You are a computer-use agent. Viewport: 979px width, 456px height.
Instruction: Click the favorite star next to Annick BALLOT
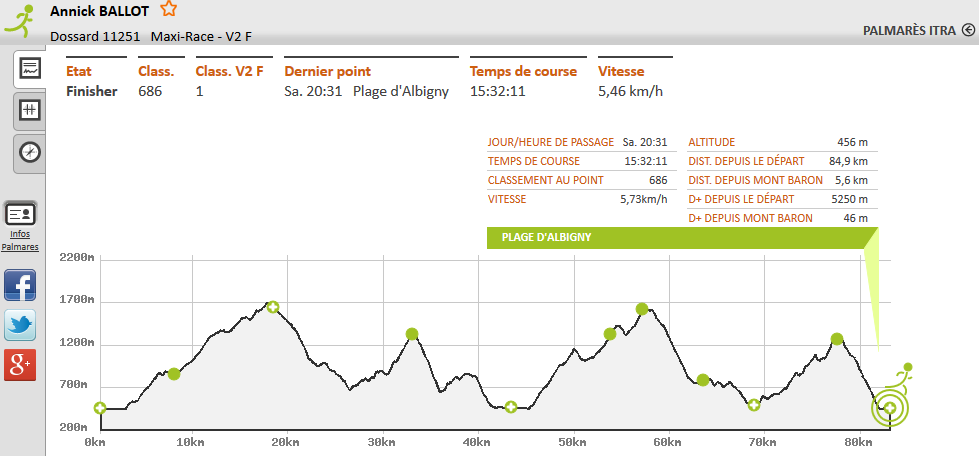pos(169,10)
